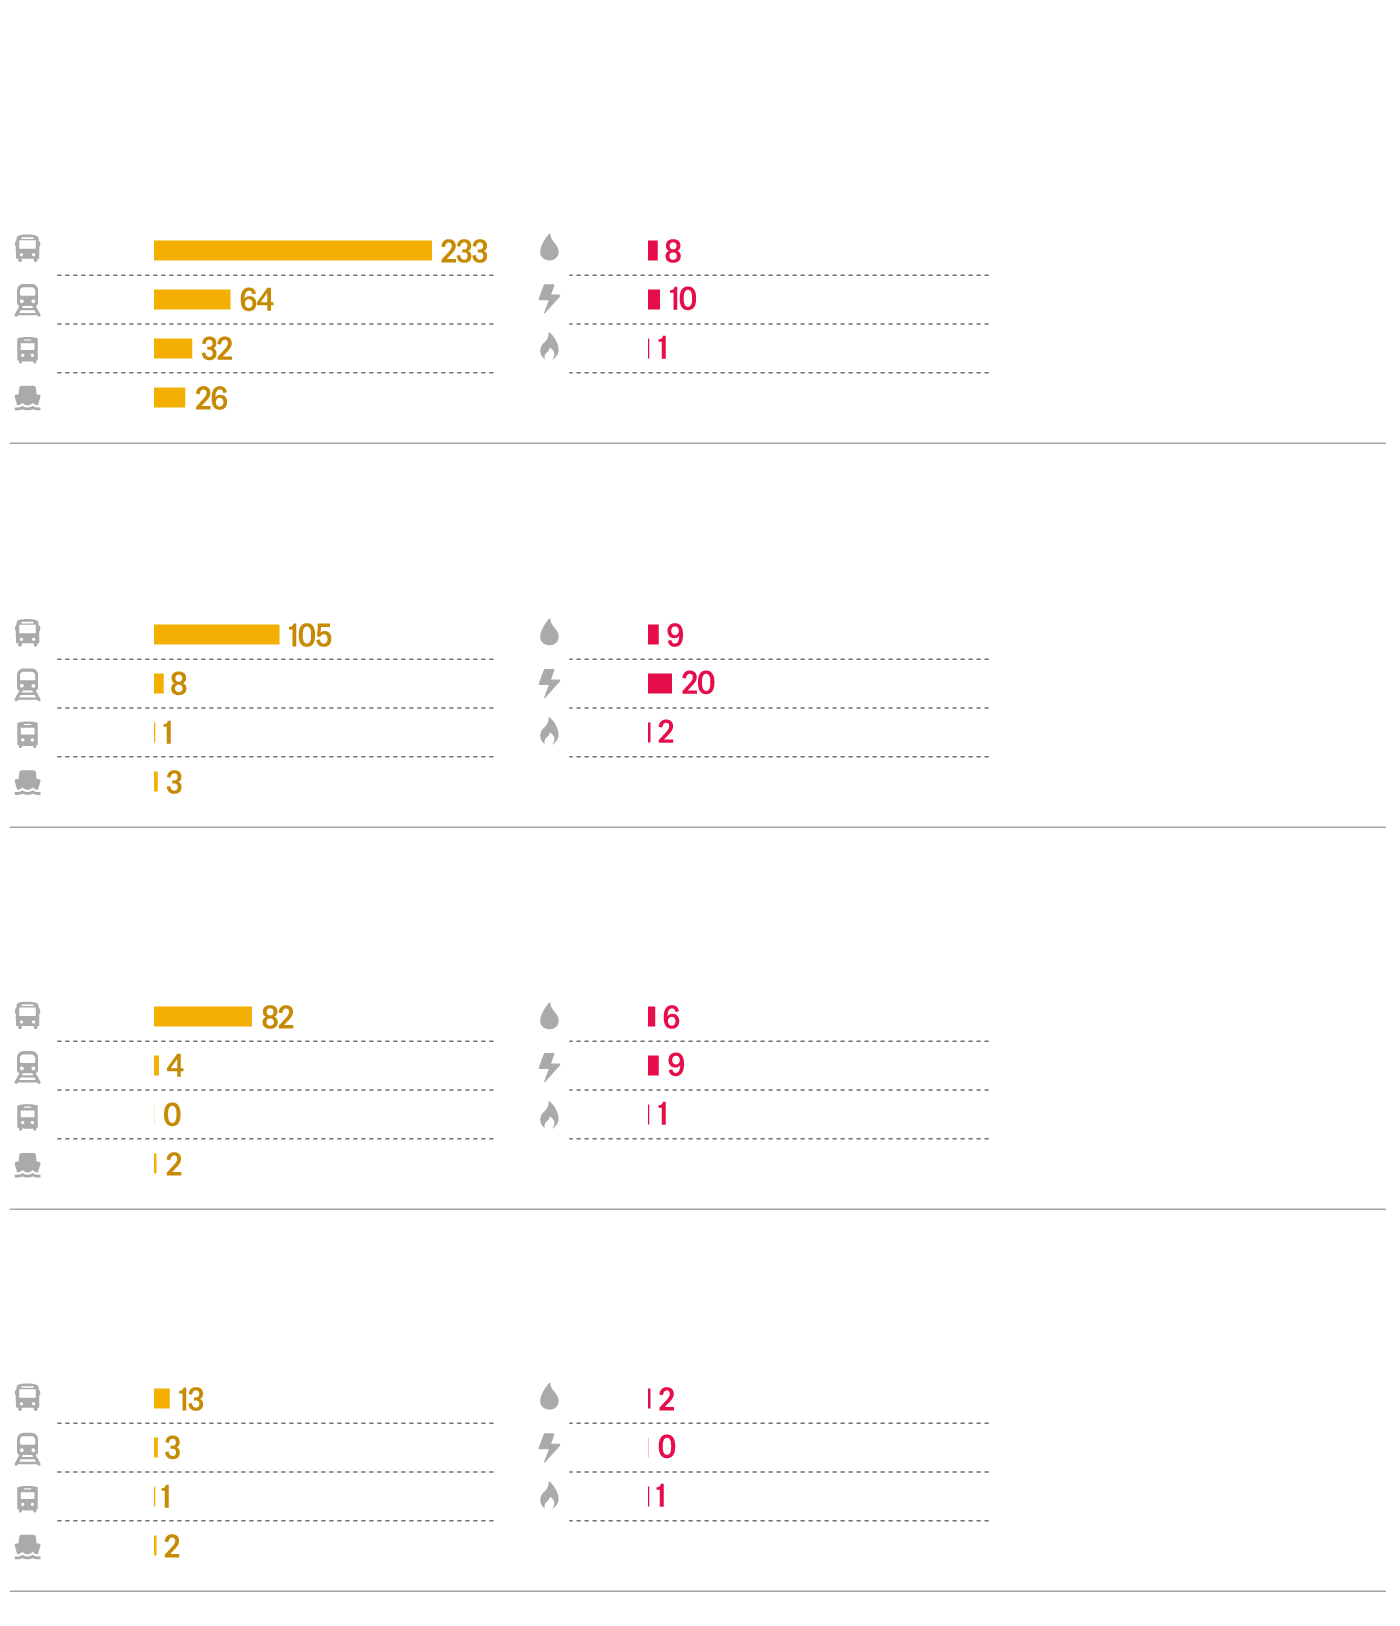Screen dimensions: 1400x1626
Task: Select the lightning bolt icon beside value 10
Action: [549, 298]
